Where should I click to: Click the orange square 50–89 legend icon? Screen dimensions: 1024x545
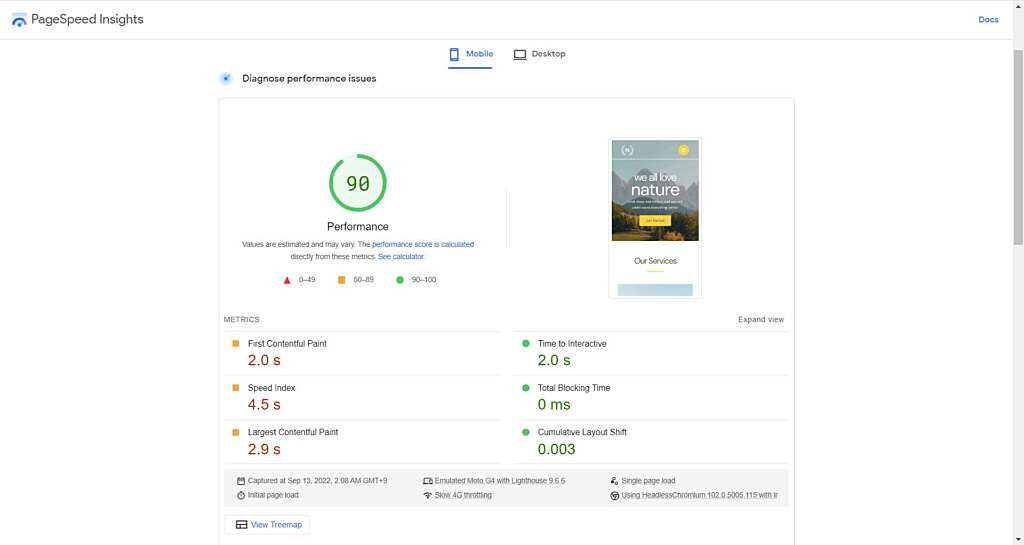(341, 280)
